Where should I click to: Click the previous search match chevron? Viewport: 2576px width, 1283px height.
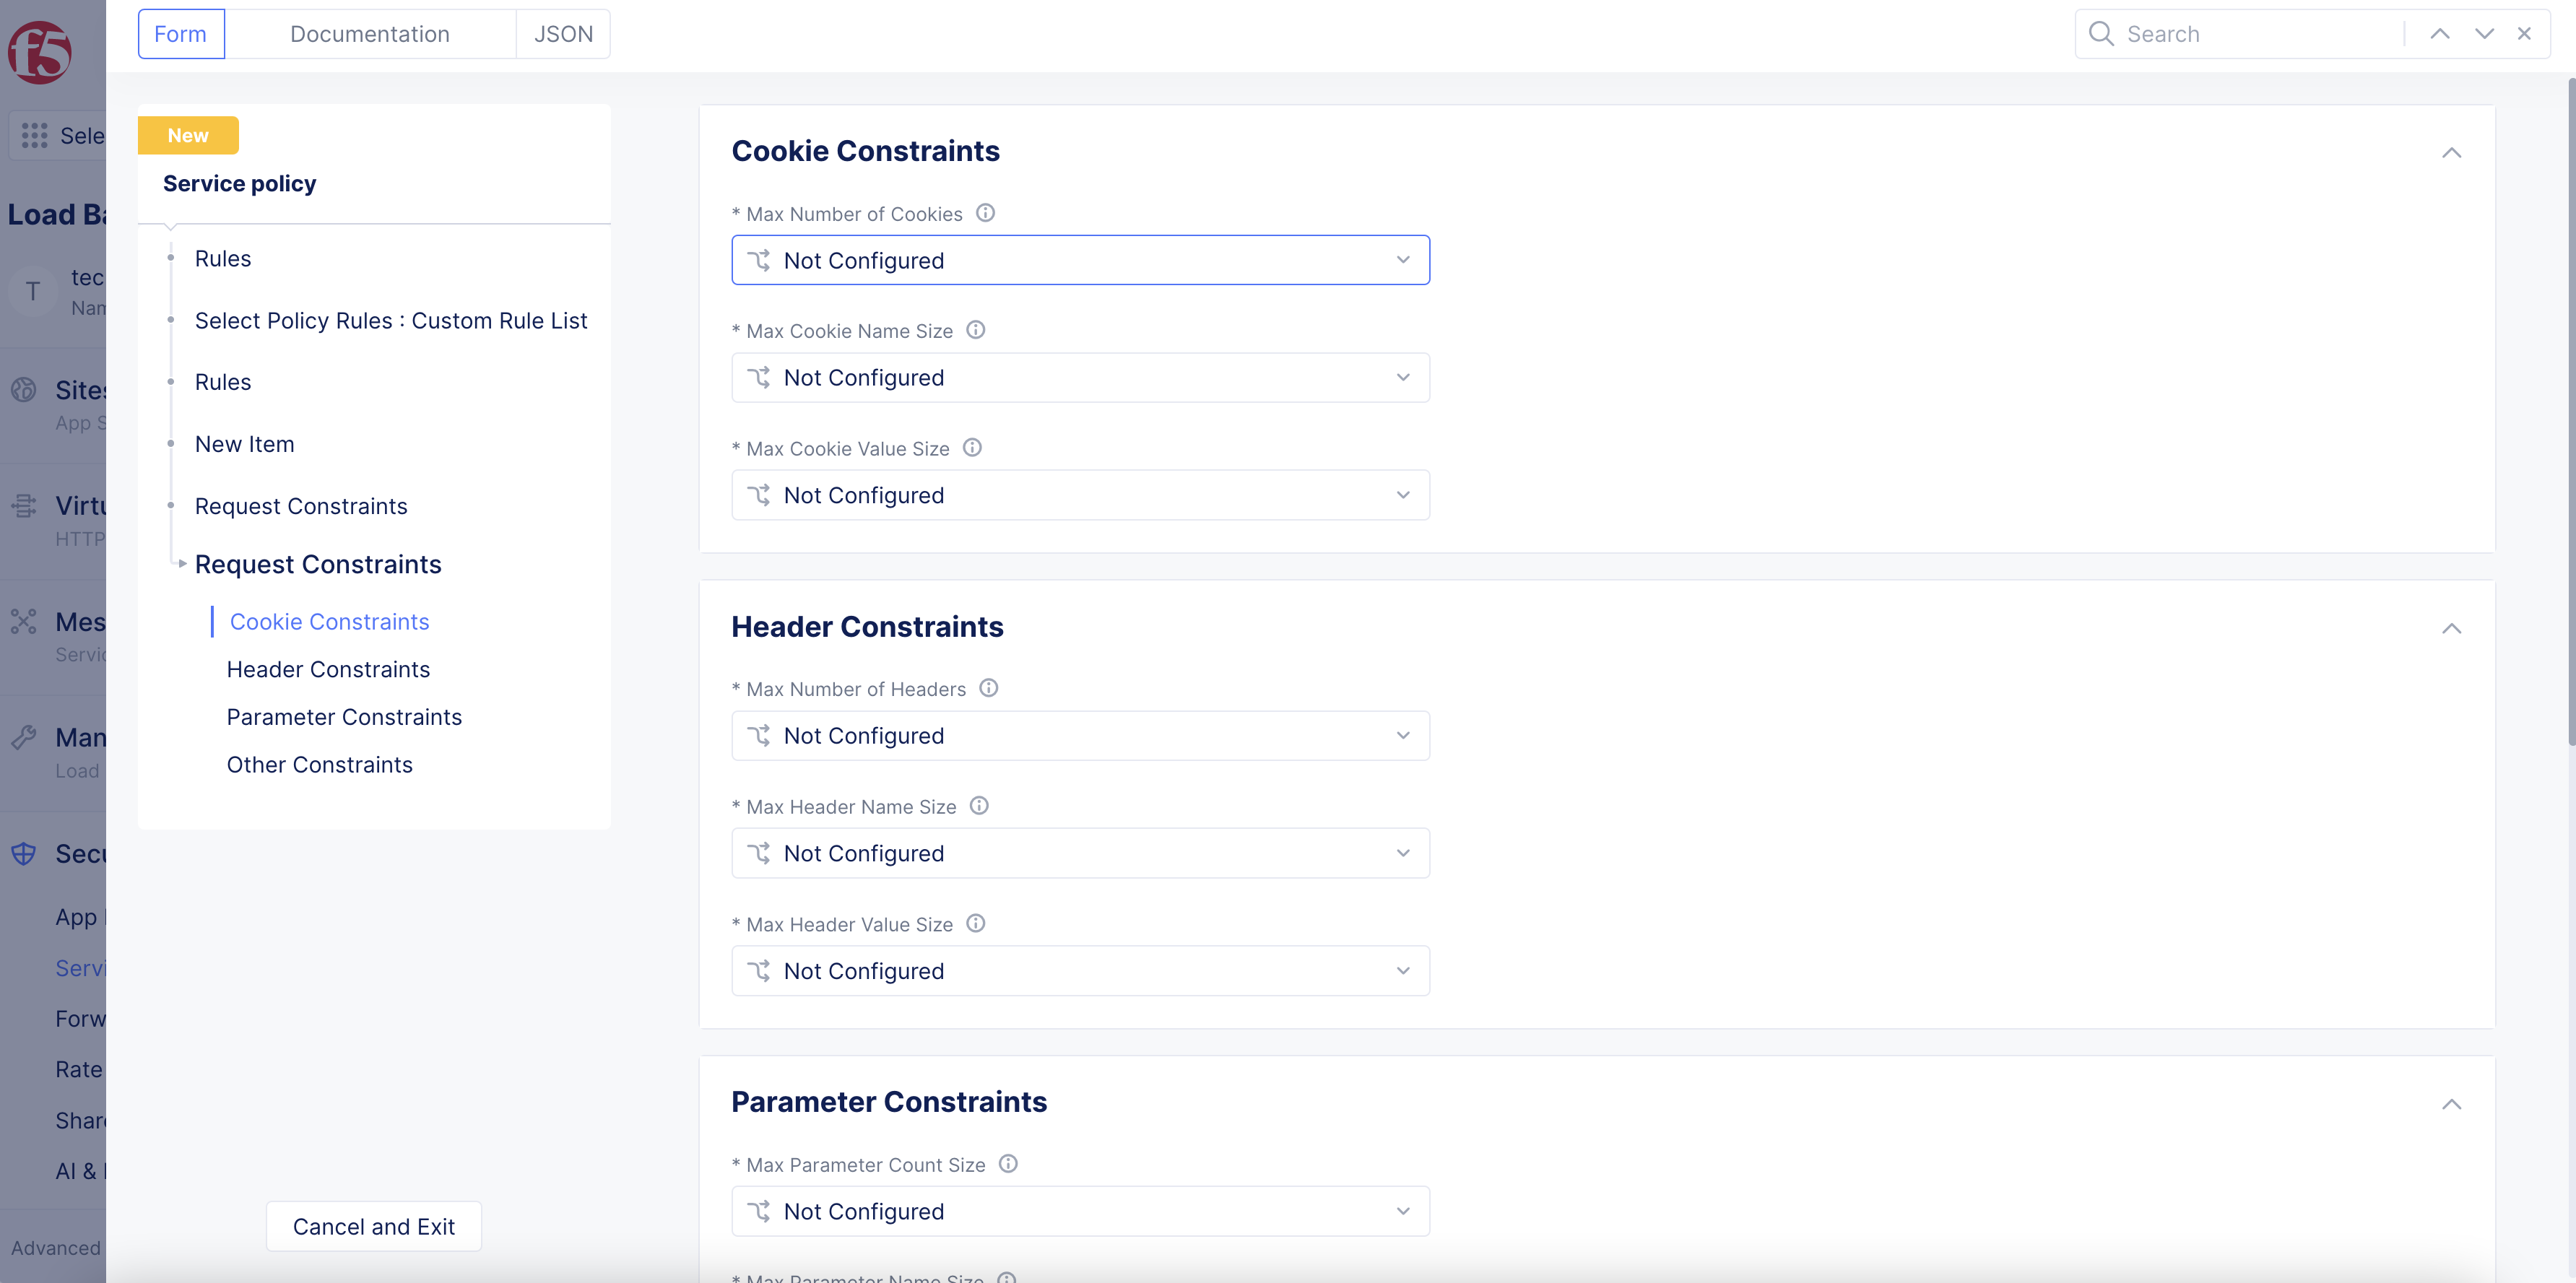(2440, 33)
